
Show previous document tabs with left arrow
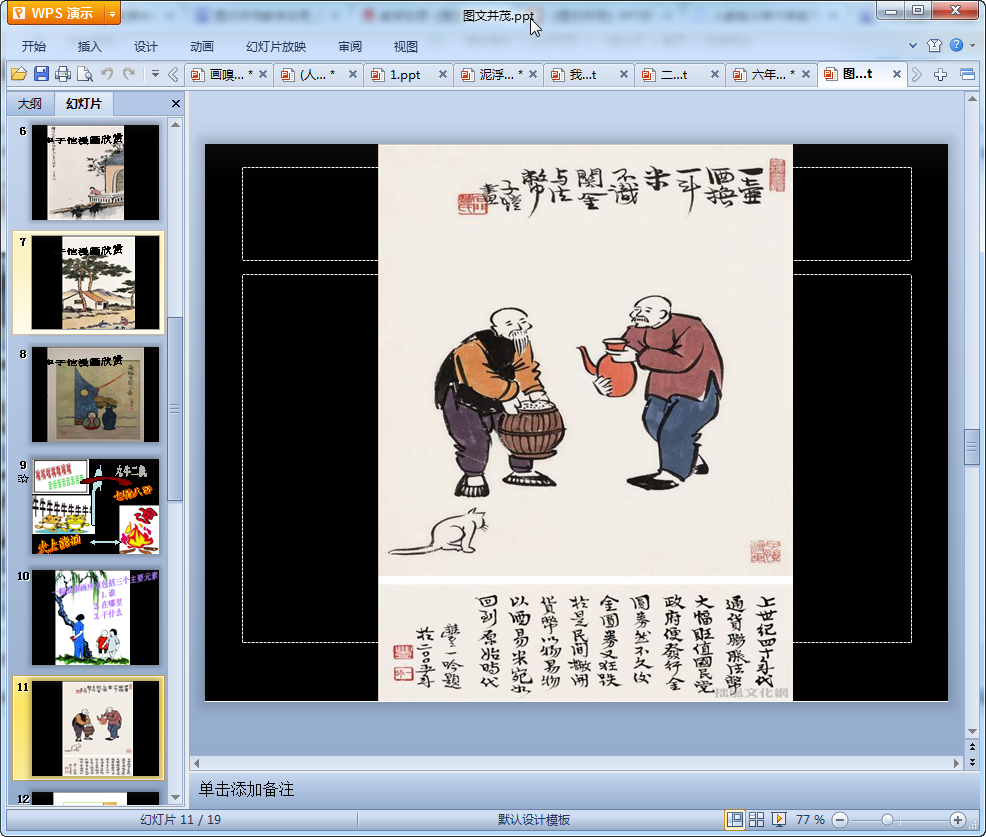(x=173, y=74)
